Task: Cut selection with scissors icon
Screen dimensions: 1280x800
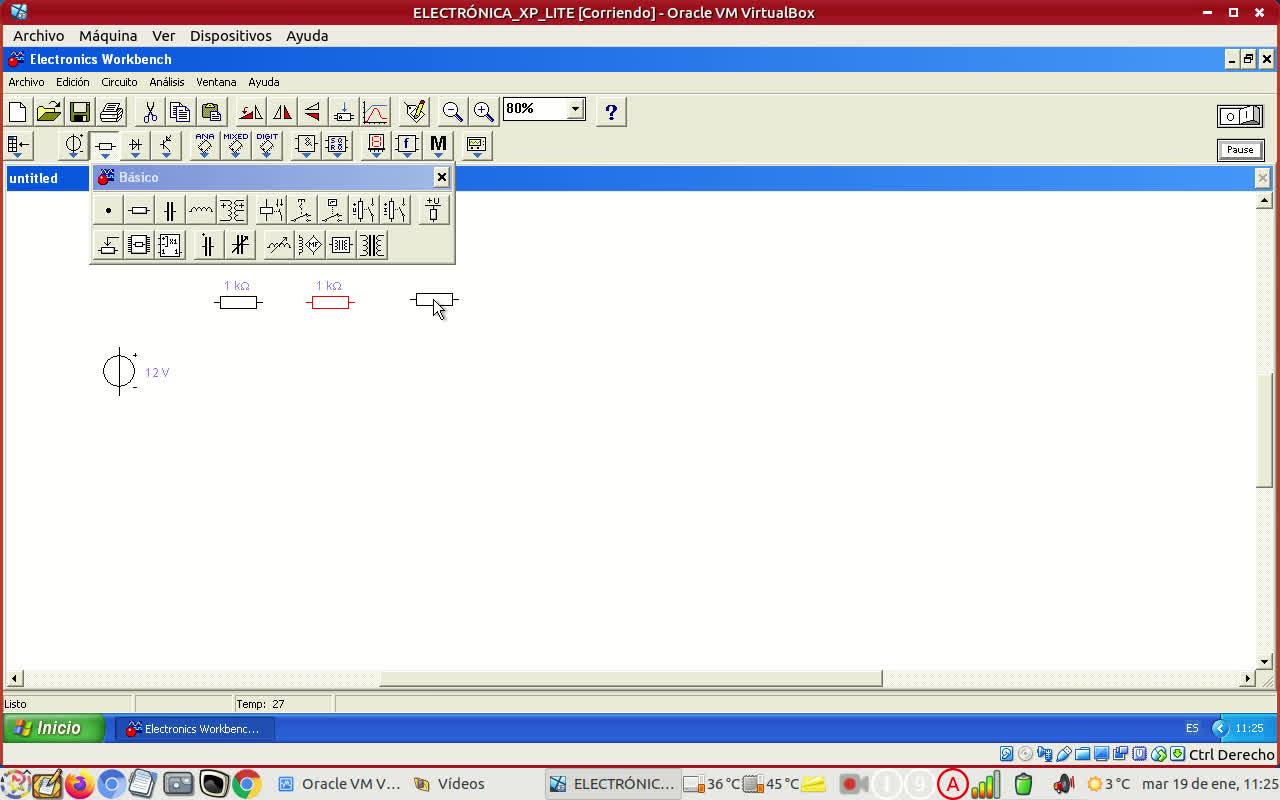Action: pos(150,112)
